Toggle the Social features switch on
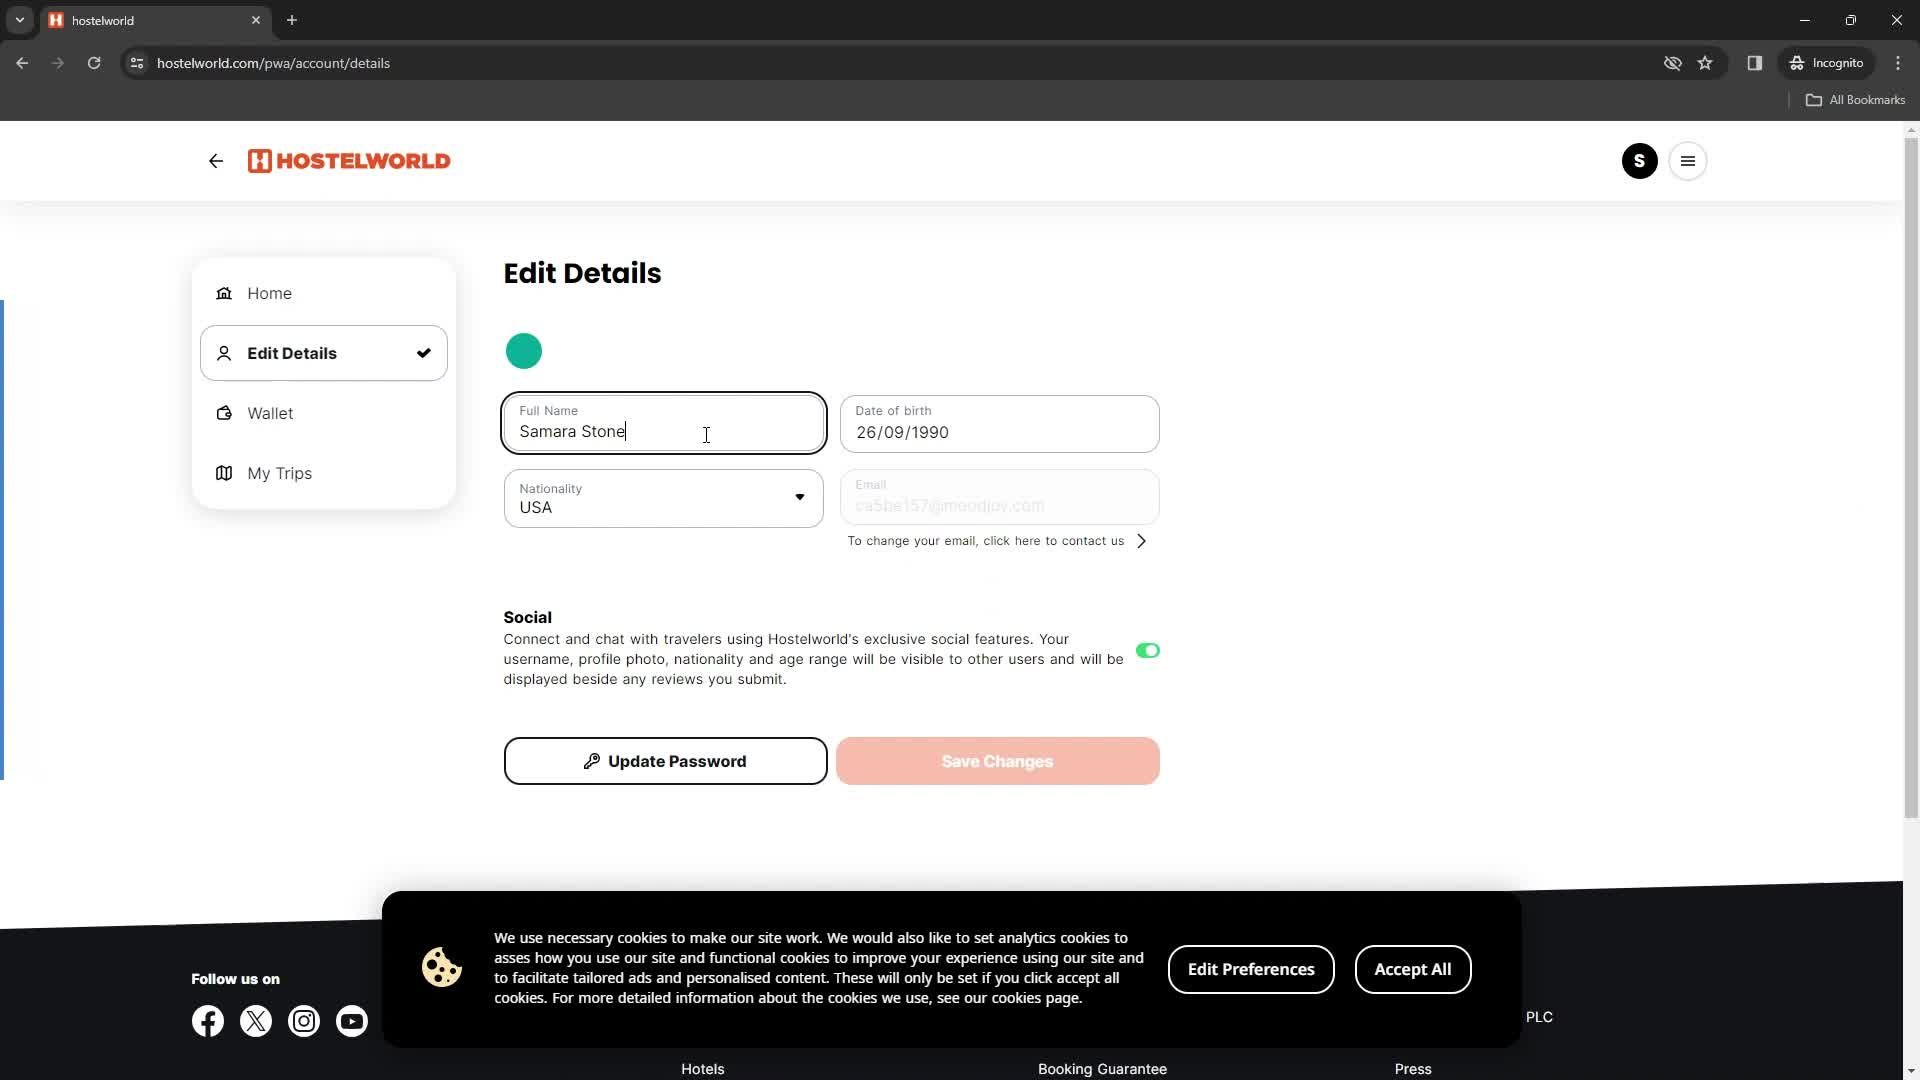1920x1080 pixels. (1146, 650)
